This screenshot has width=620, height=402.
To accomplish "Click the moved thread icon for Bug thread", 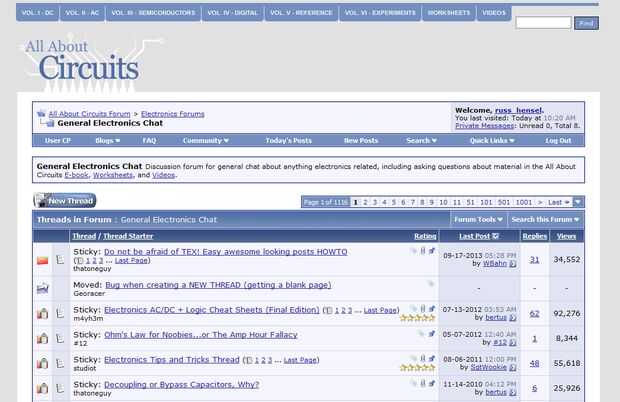I will [x=43, y=289].
